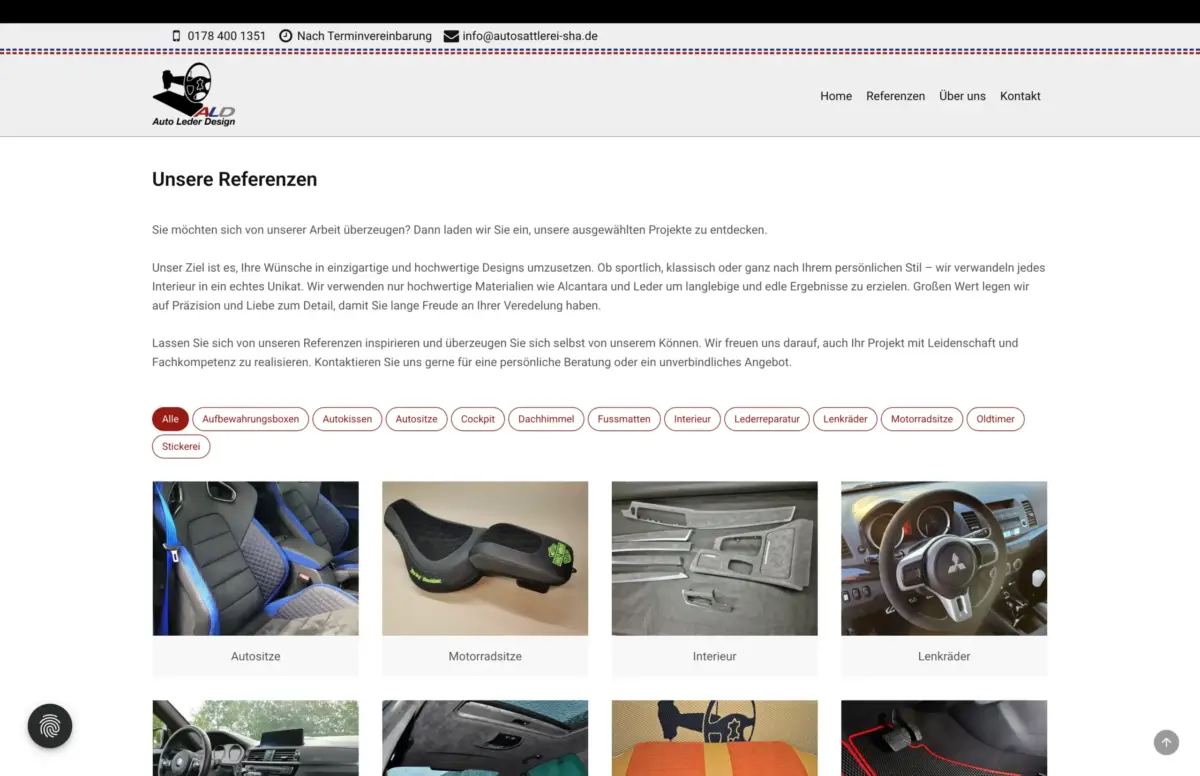Select the Alle filter pill
1200x776 pixels.
[x=170, y=419]
